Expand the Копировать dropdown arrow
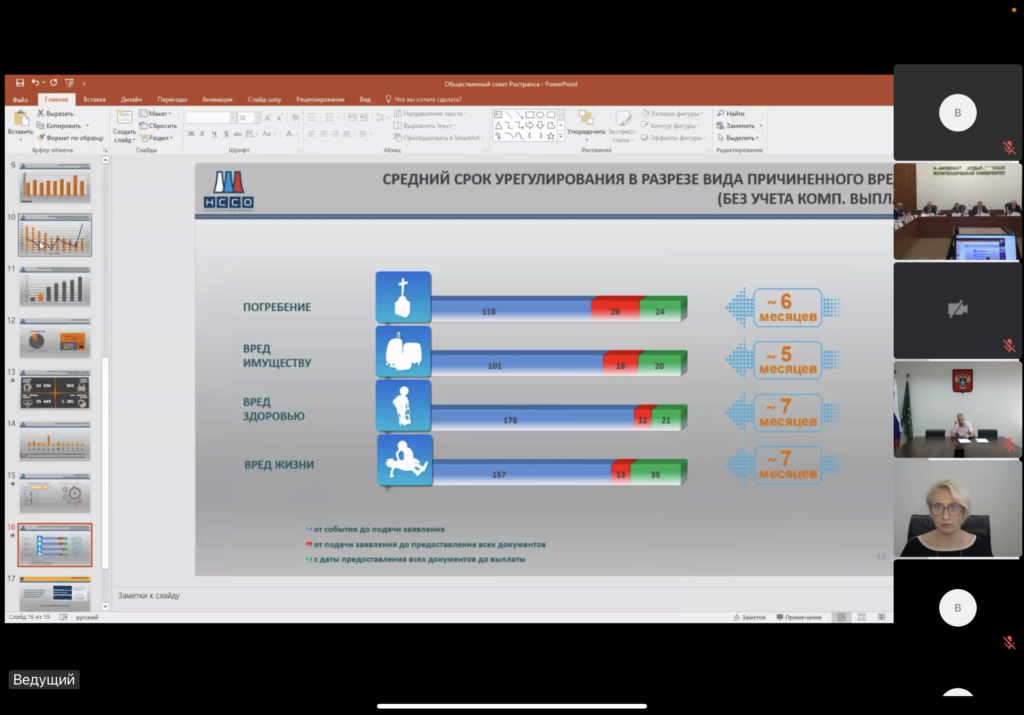 tap(88, 126)
